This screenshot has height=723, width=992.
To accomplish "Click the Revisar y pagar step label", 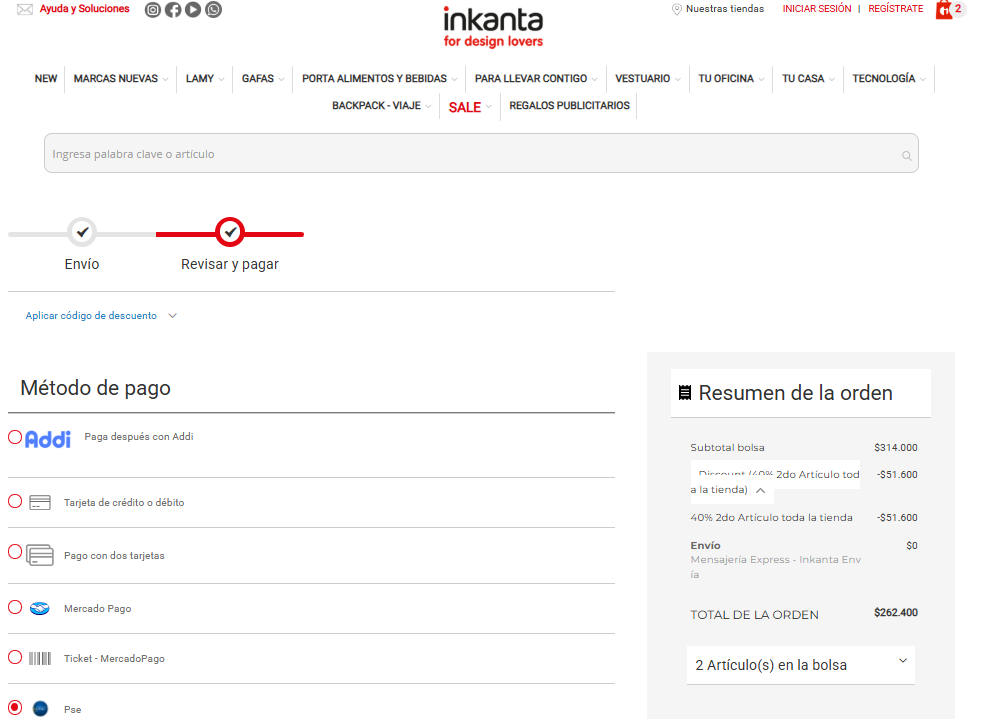I will [x=230, y=264].
